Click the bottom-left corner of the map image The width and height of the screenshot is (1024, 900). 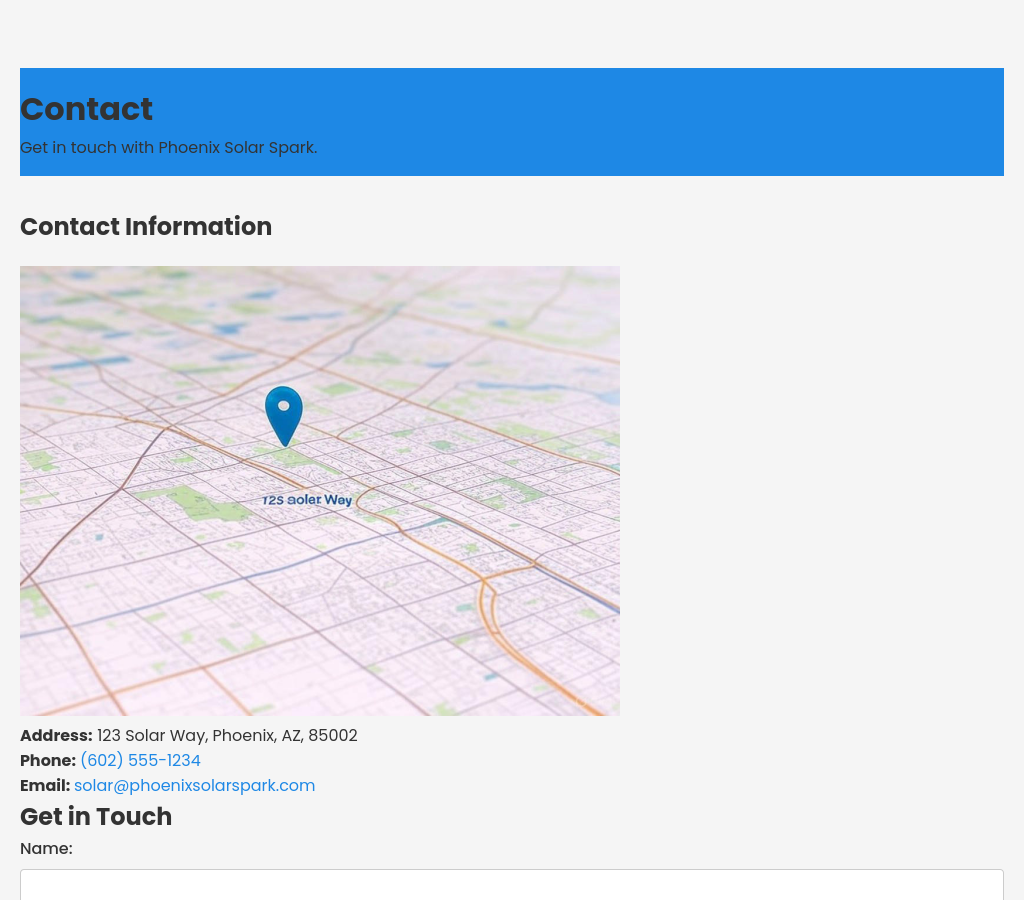32,704
